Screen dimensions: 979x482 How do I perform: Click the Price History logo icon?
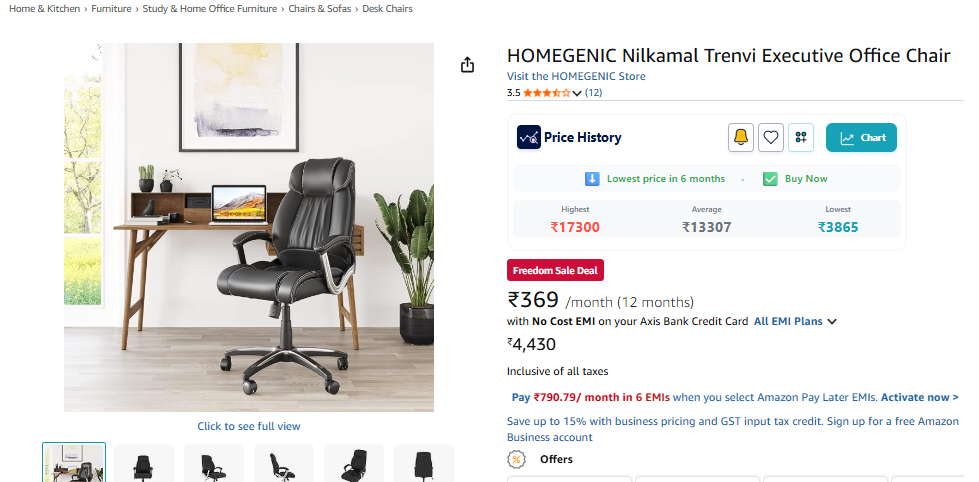pos(529,137)
